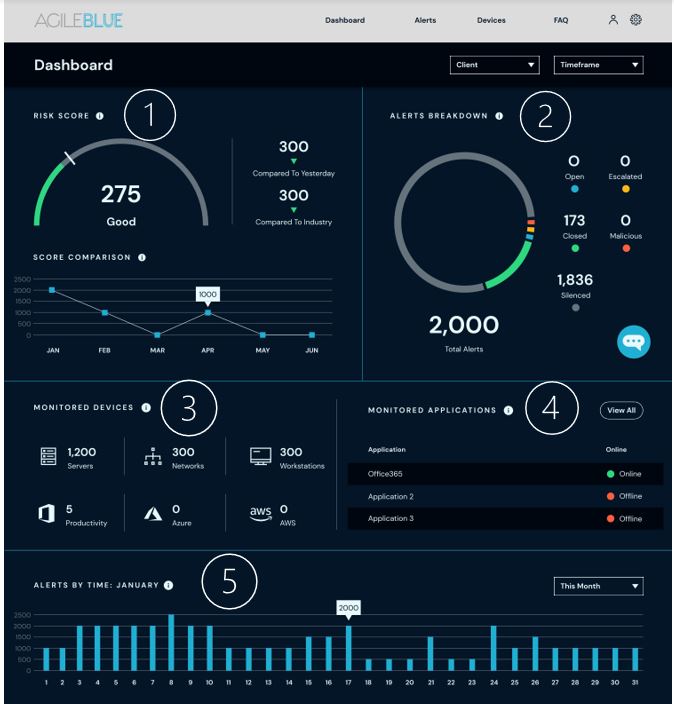Image resolution: width=674 pixels, height=704 pixels.
Task: Click the yellow Escalated legend dot
Action: coord(626,189)
